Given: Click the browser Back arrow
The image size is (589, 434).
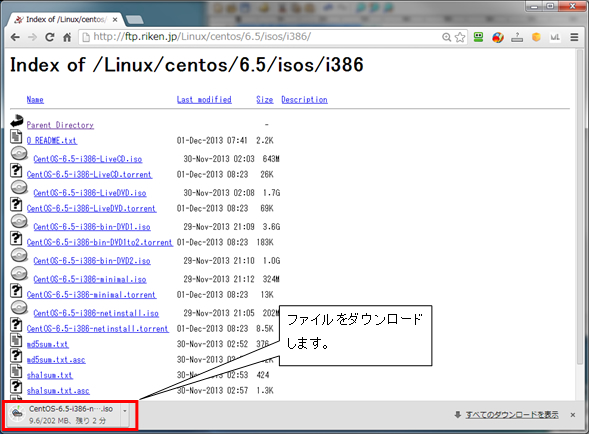Looking at the screenshot, I should click(x=15, y=37).
